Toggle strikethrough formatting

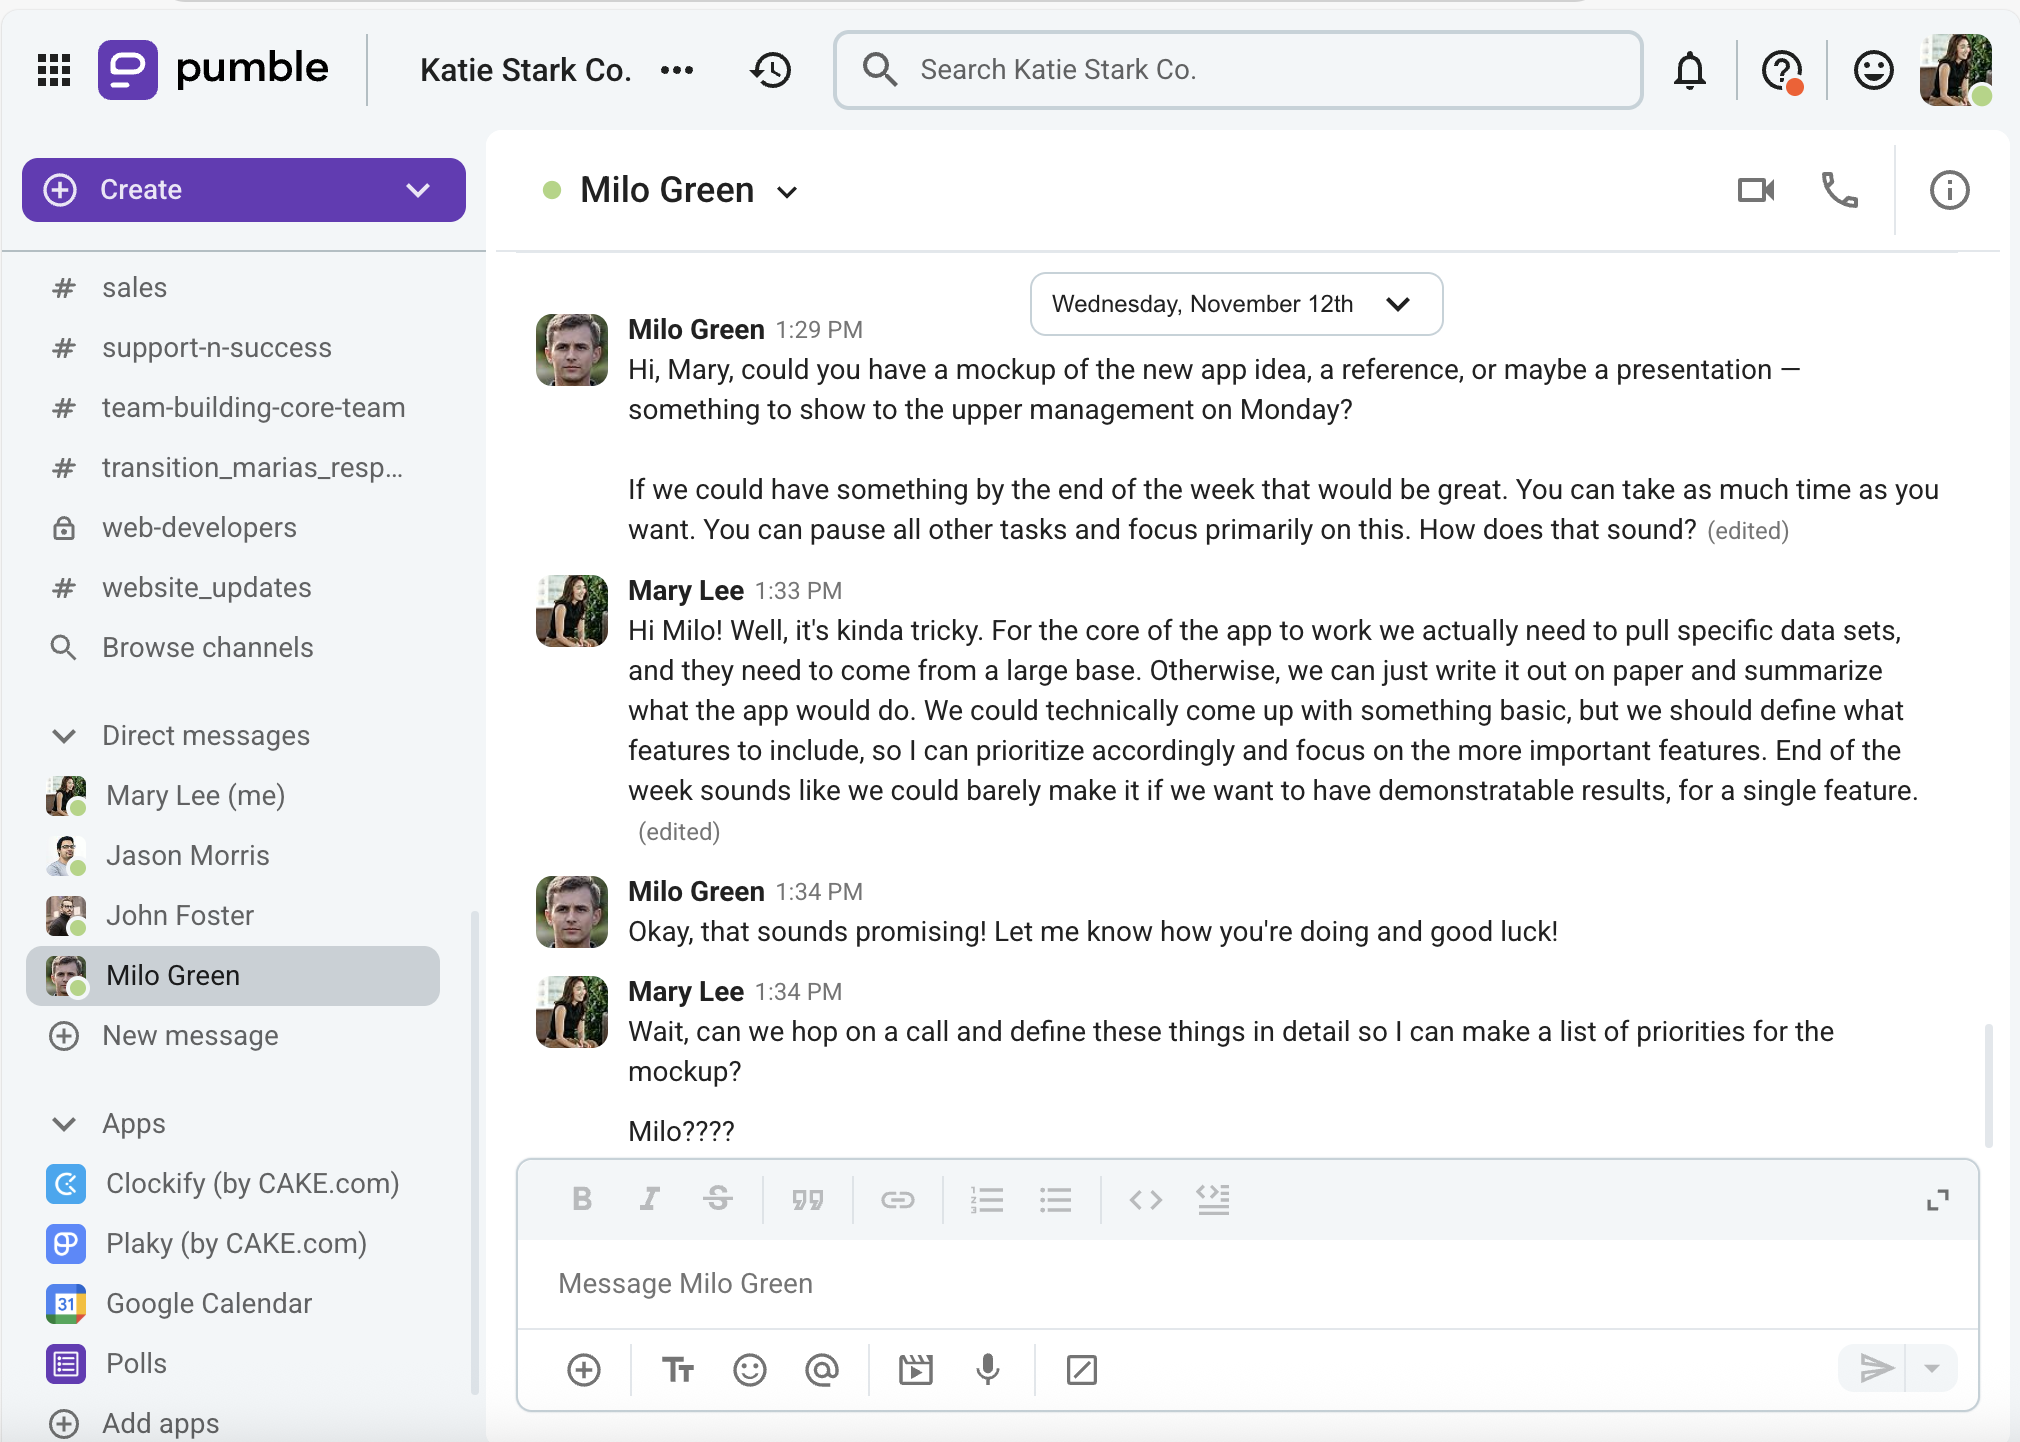(717, 1199)
